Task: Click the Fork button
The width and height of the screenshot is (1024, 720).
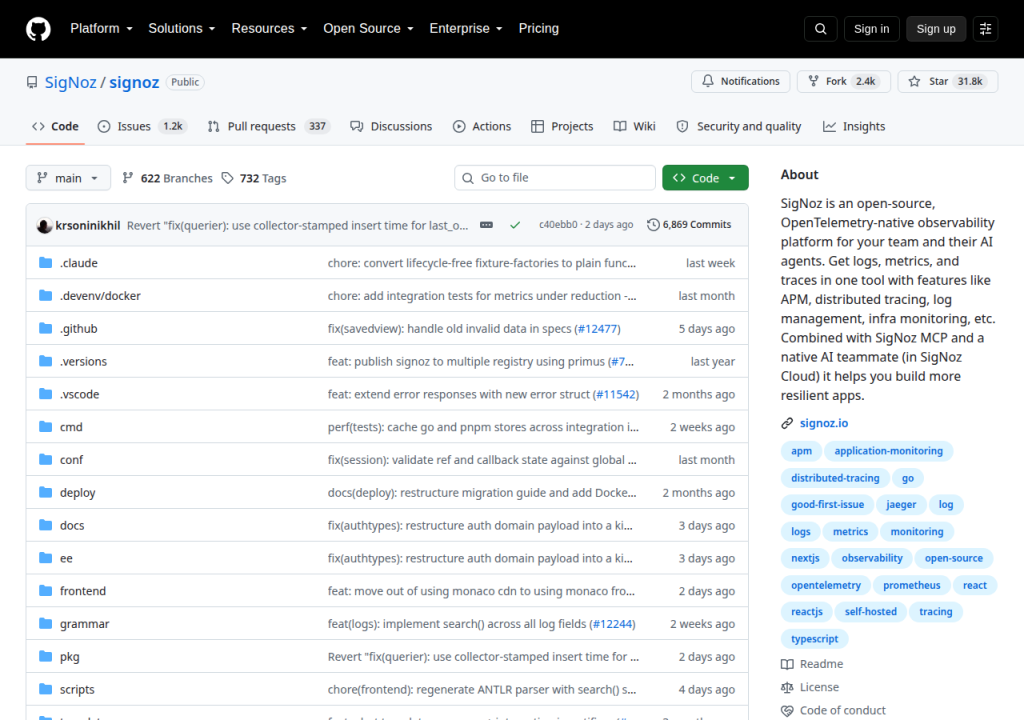Action: [844, 82]
